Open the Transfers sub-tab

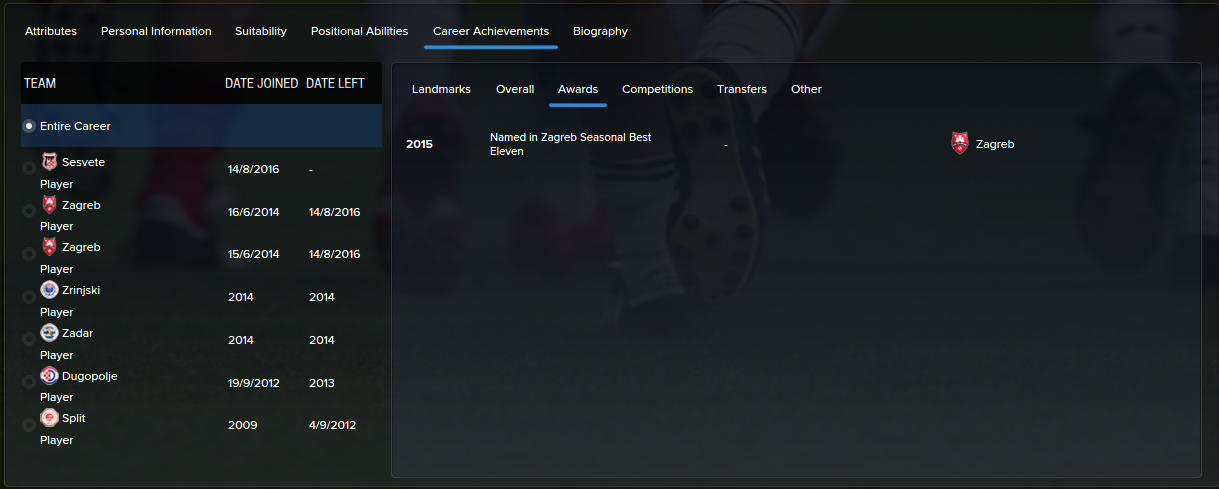tap(742, 89)
